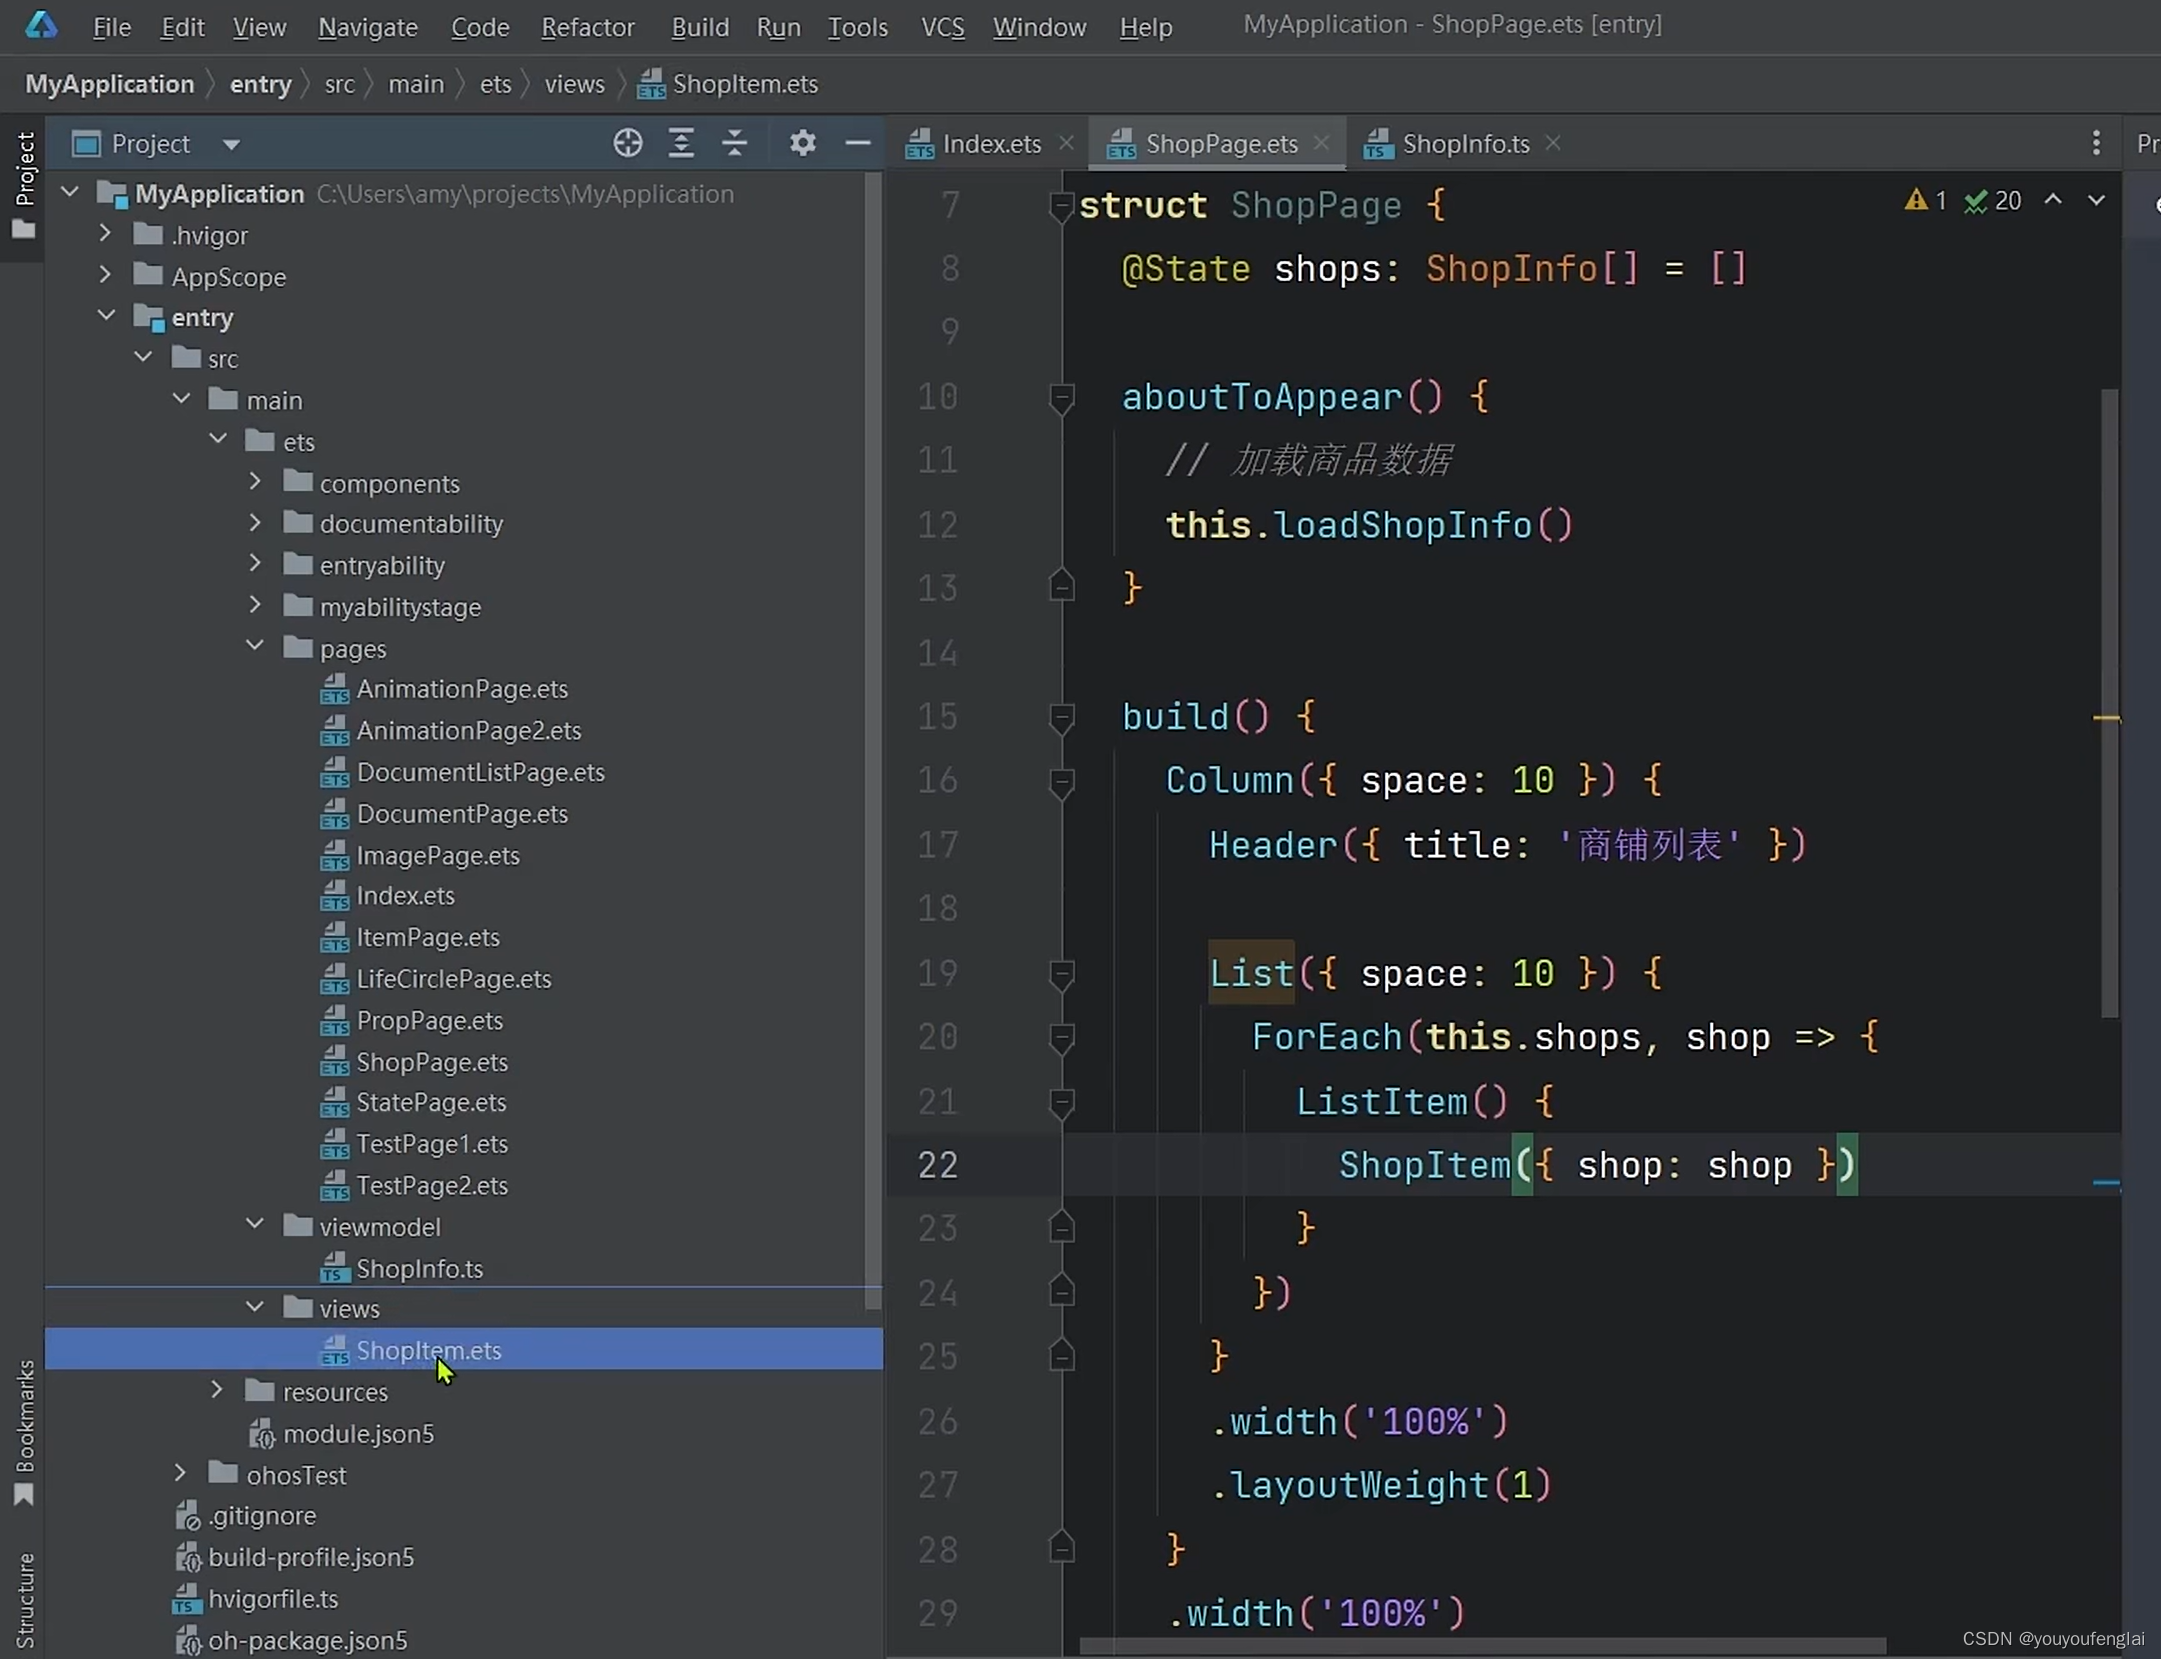Collapse the entry module folder
2161x1659 pixels.
pyautogui.click(x=106, y=316)
